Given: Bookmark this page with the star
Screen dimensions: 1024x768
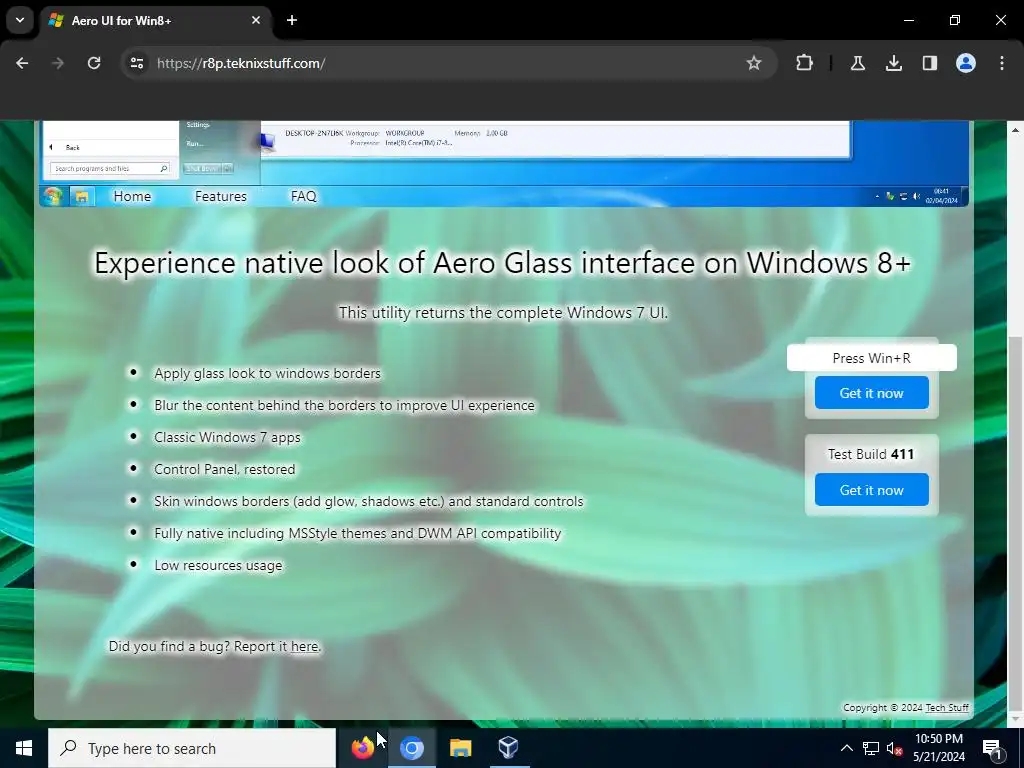Looking at the screenshot, I should point(754,63).
